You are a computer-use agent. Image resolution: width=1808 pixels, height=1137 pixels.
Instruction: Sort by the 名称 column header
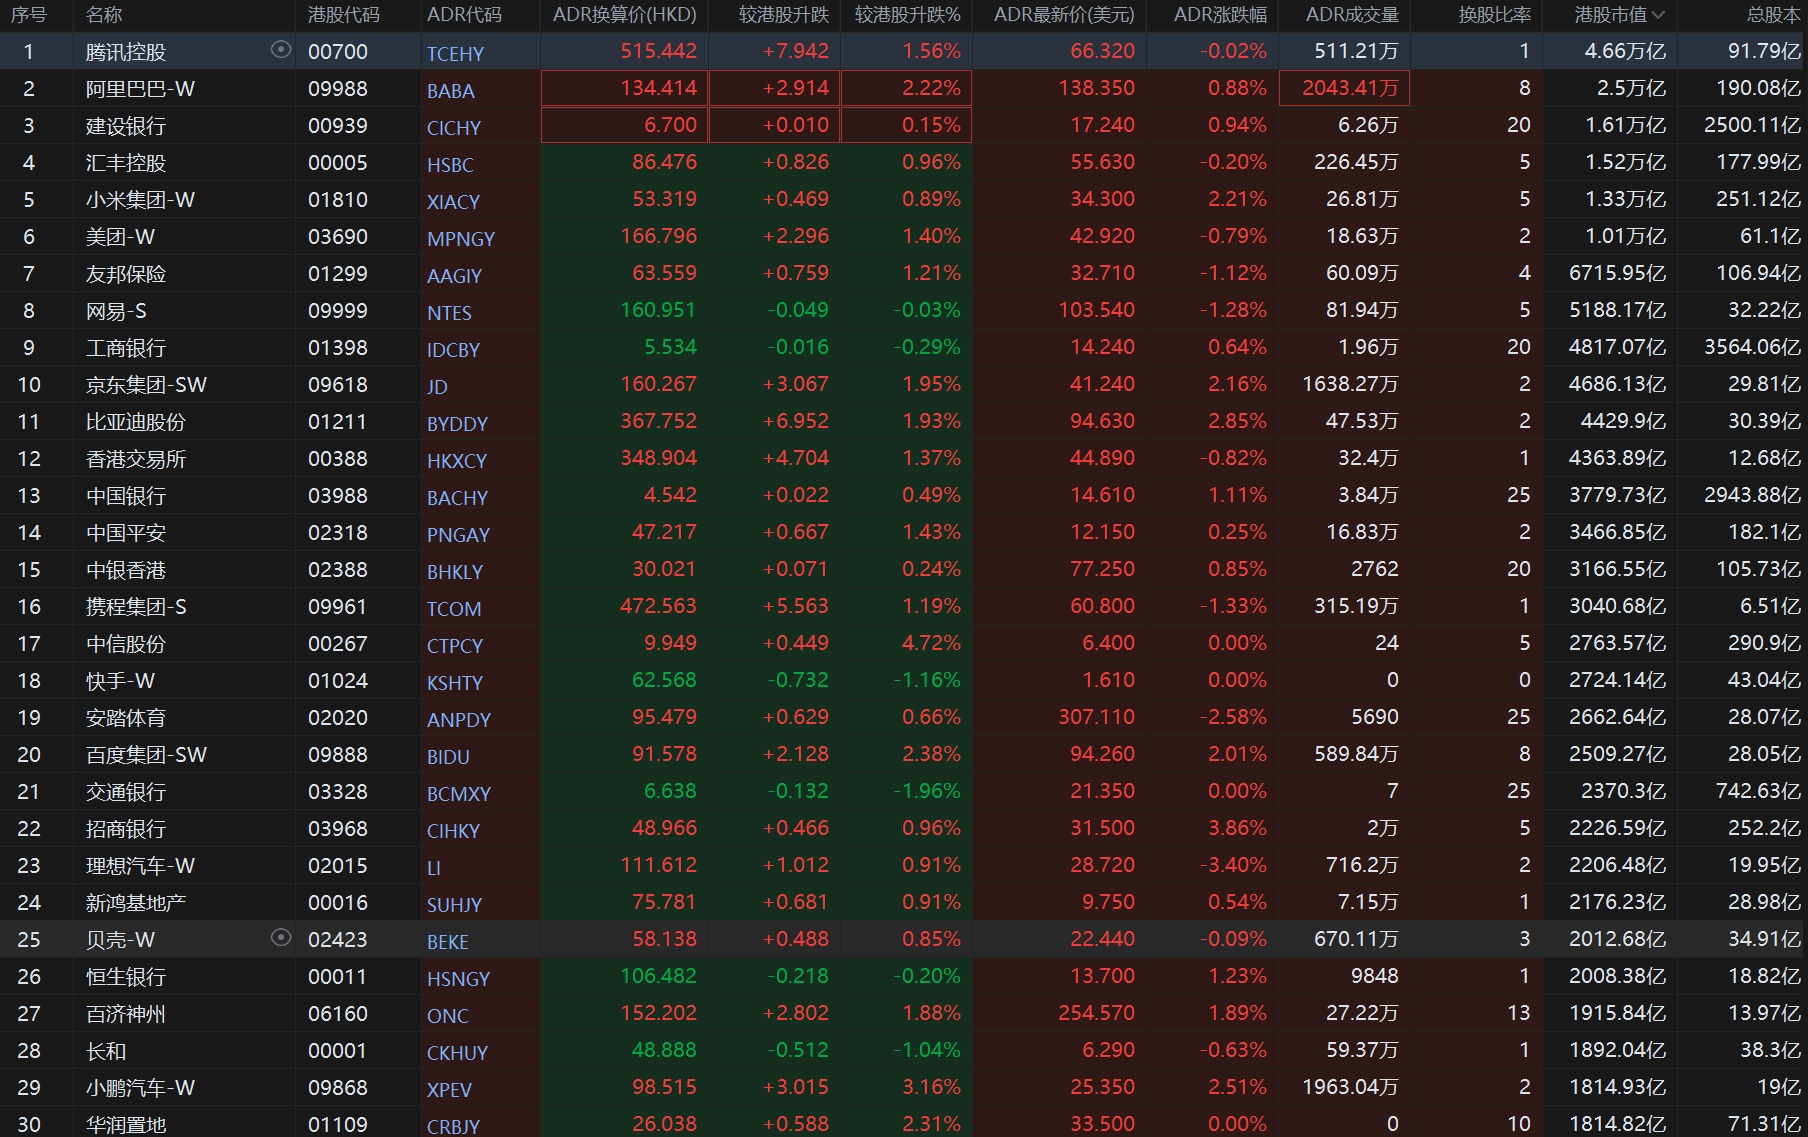pos(104,15)
